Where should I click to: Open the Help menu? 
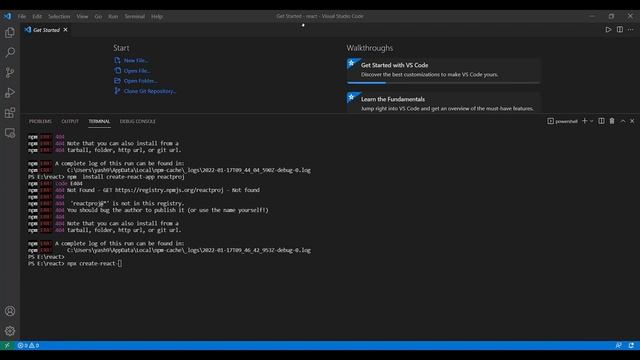(157, 16)
